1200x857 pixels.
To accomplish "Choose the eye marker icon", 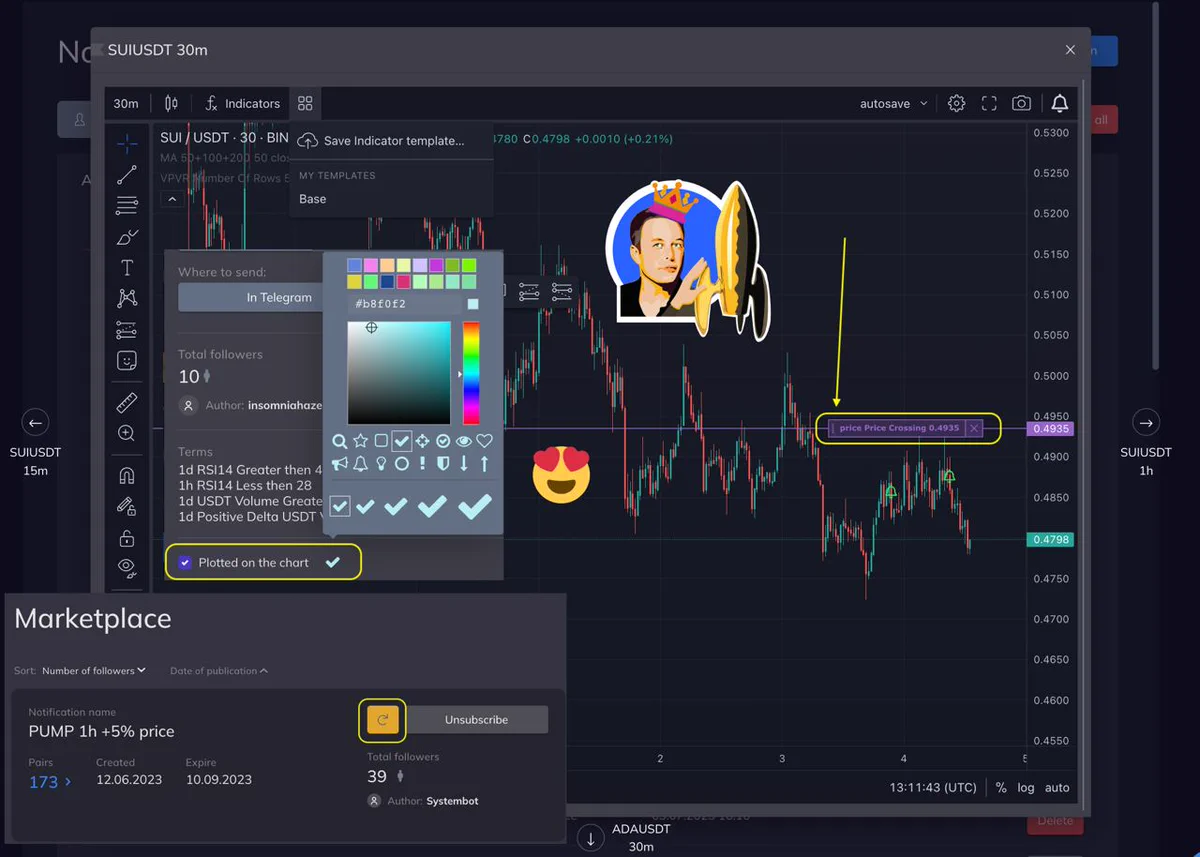I will coord(464,441).
